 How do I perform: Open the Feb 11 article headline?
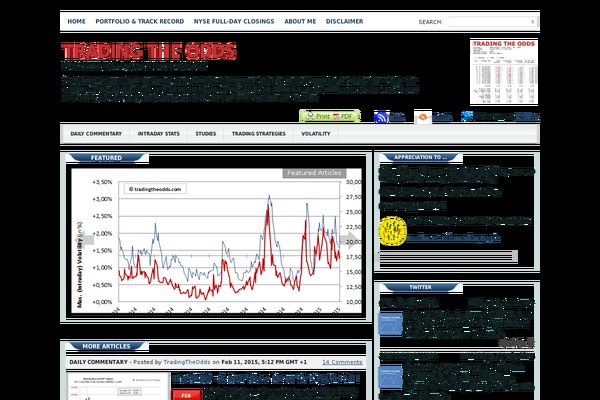pos(266,379)
